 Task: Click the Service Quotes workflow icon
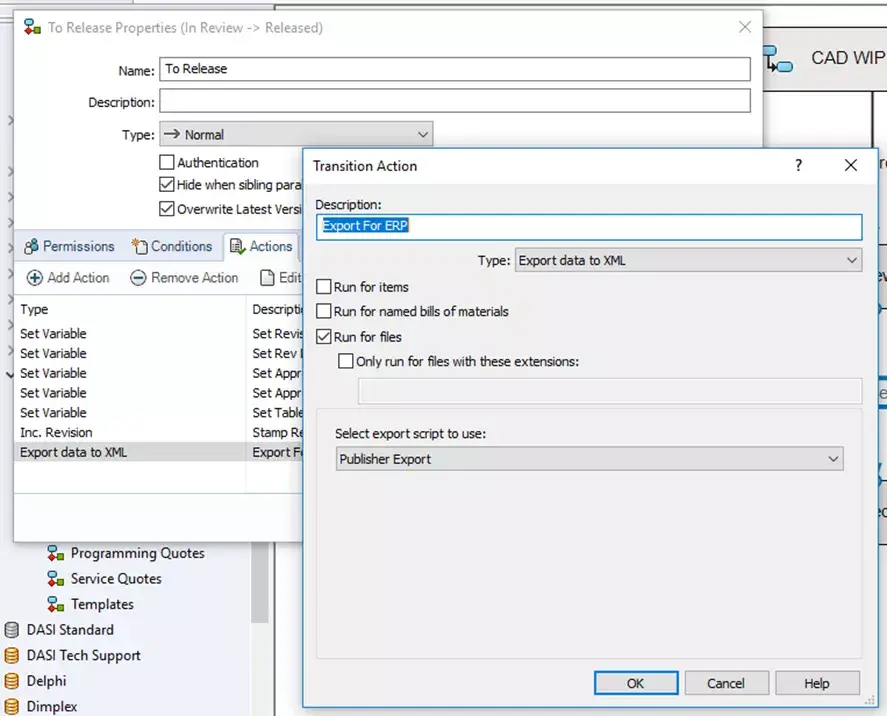tap(56, 579)
